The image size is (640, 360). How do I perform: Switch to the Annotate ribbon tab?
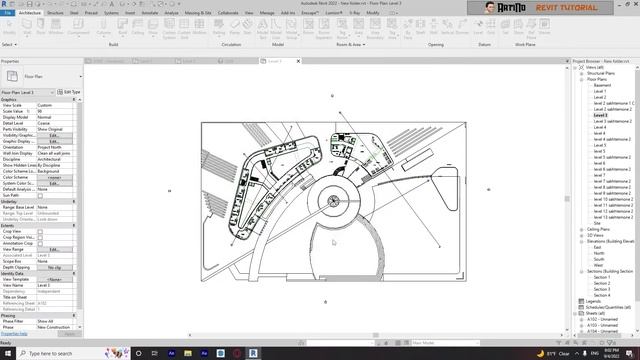(x=149, y=13)
